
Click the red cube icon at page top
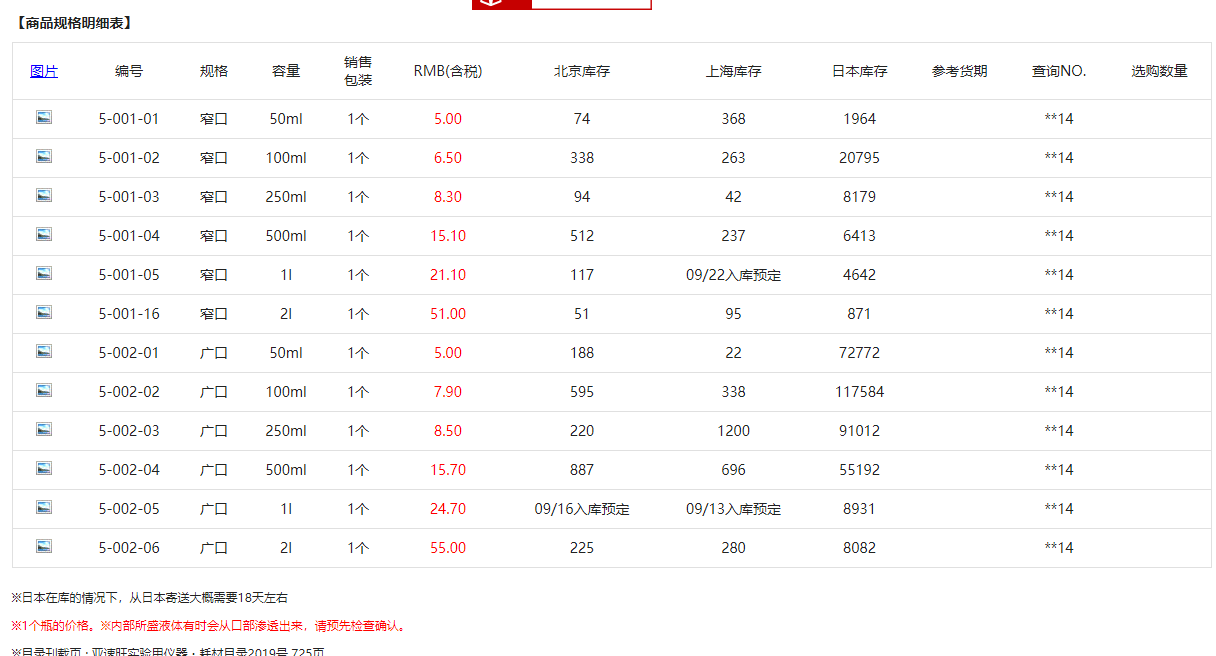(x=490, y=3)
